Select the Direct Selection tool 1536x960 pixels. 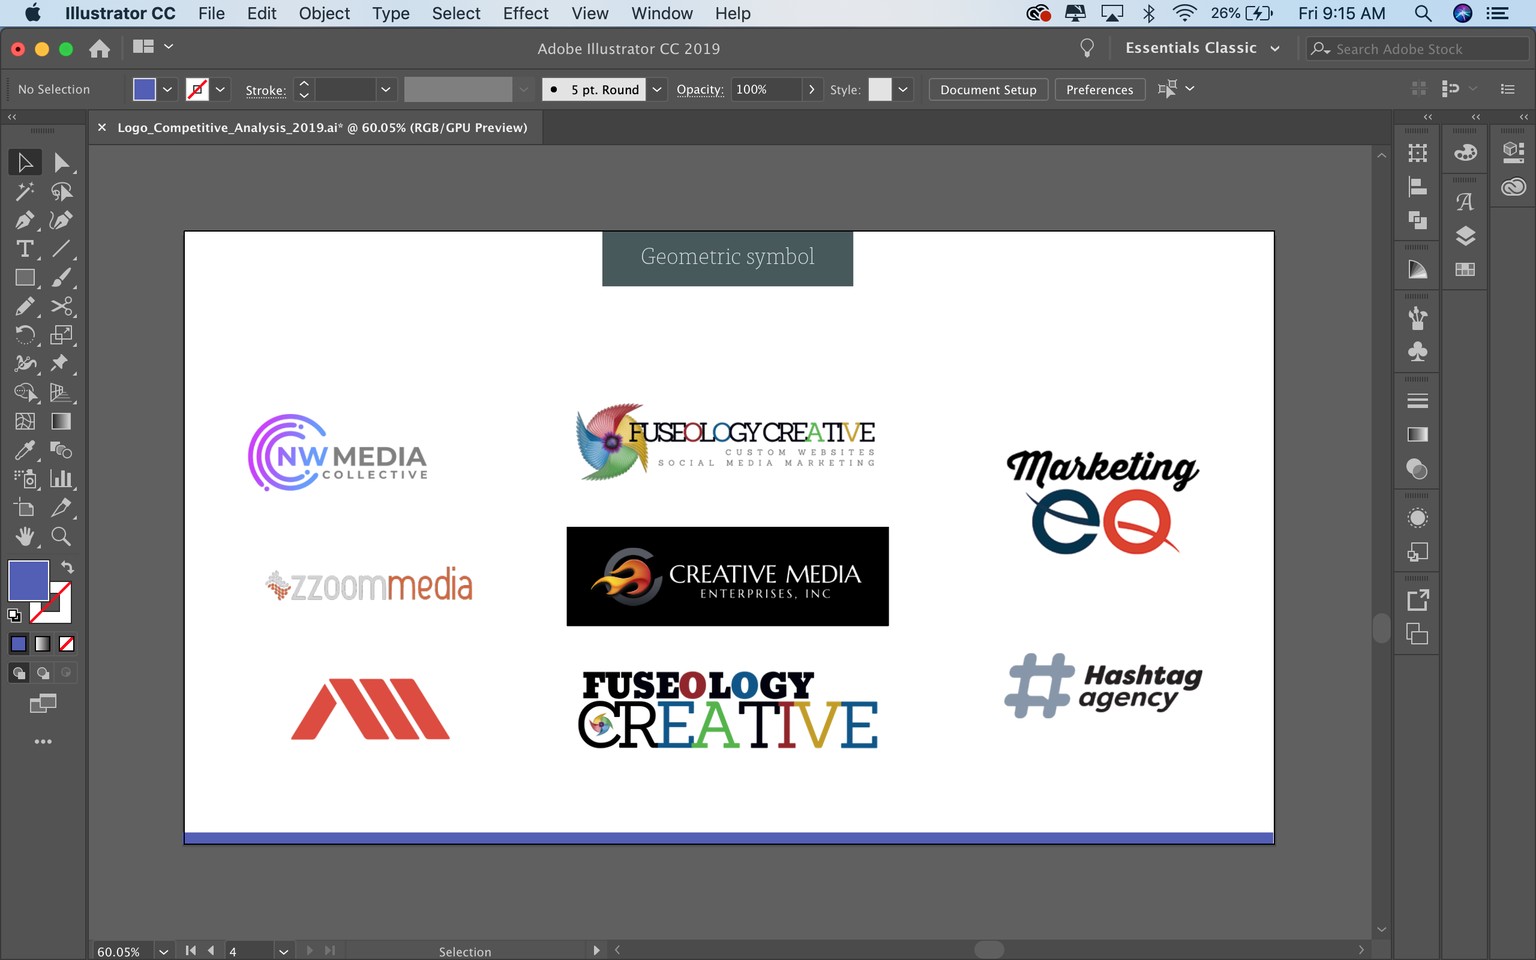[x=61, y=162]
